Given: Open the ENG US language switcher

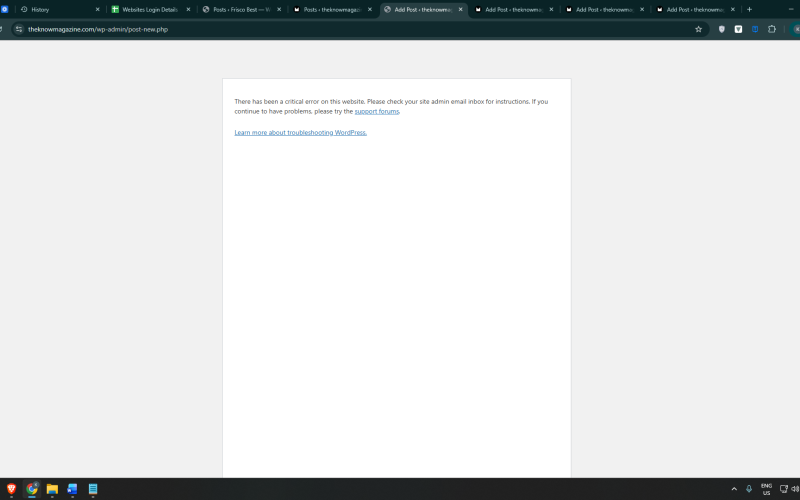Looking at the screenshot, I should pyautogui.click(x=766, y=489).
